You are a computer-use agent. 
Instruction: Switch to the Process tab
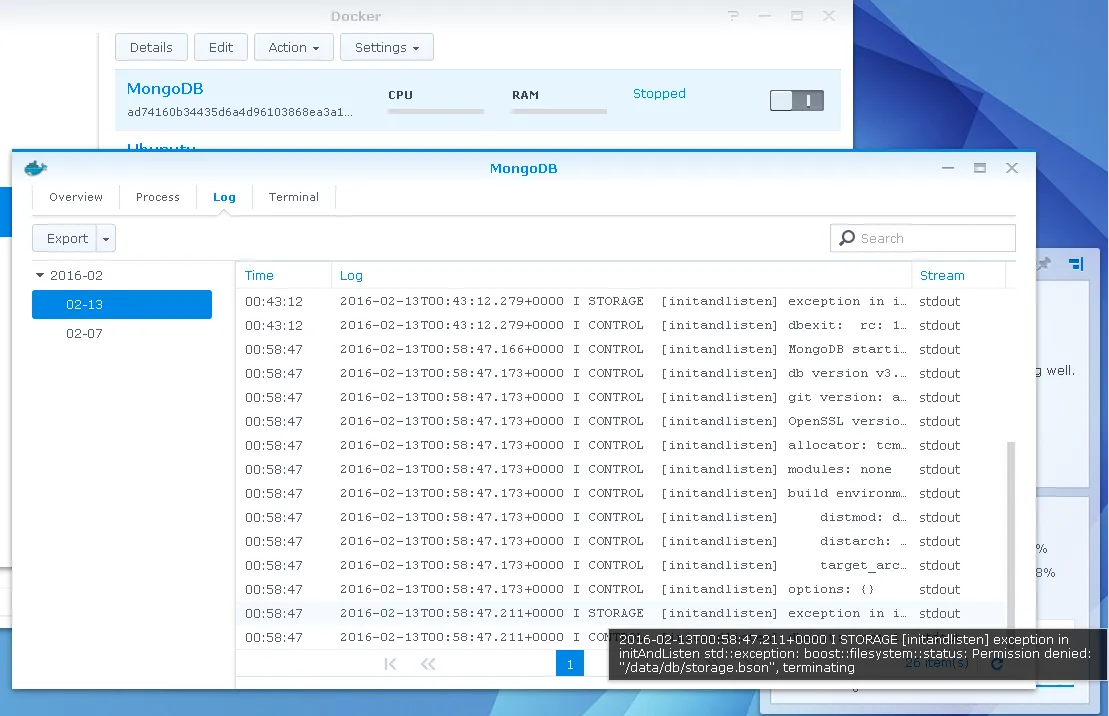pyautogui.click(x=158, y=197)
